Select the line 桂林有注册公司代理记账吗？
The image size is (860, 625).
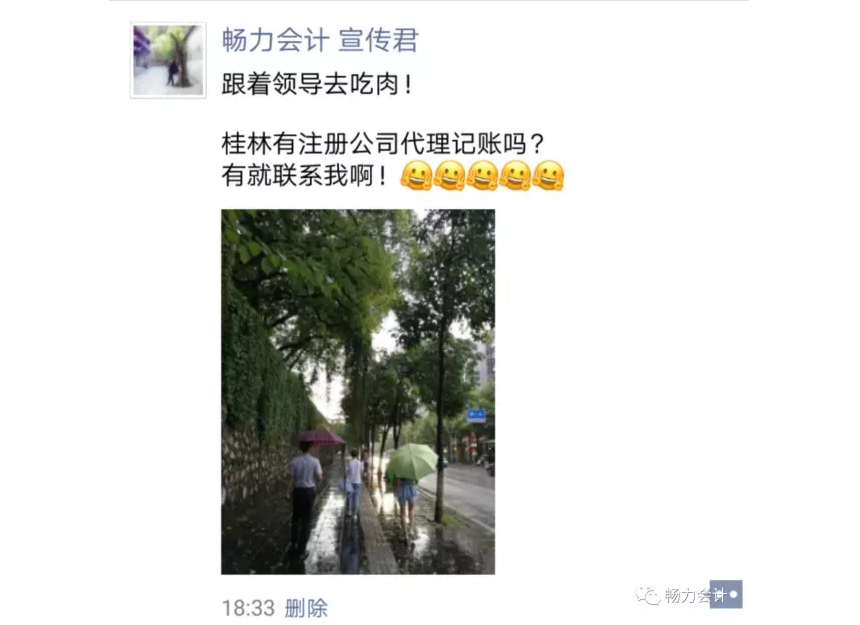point(383,144)
